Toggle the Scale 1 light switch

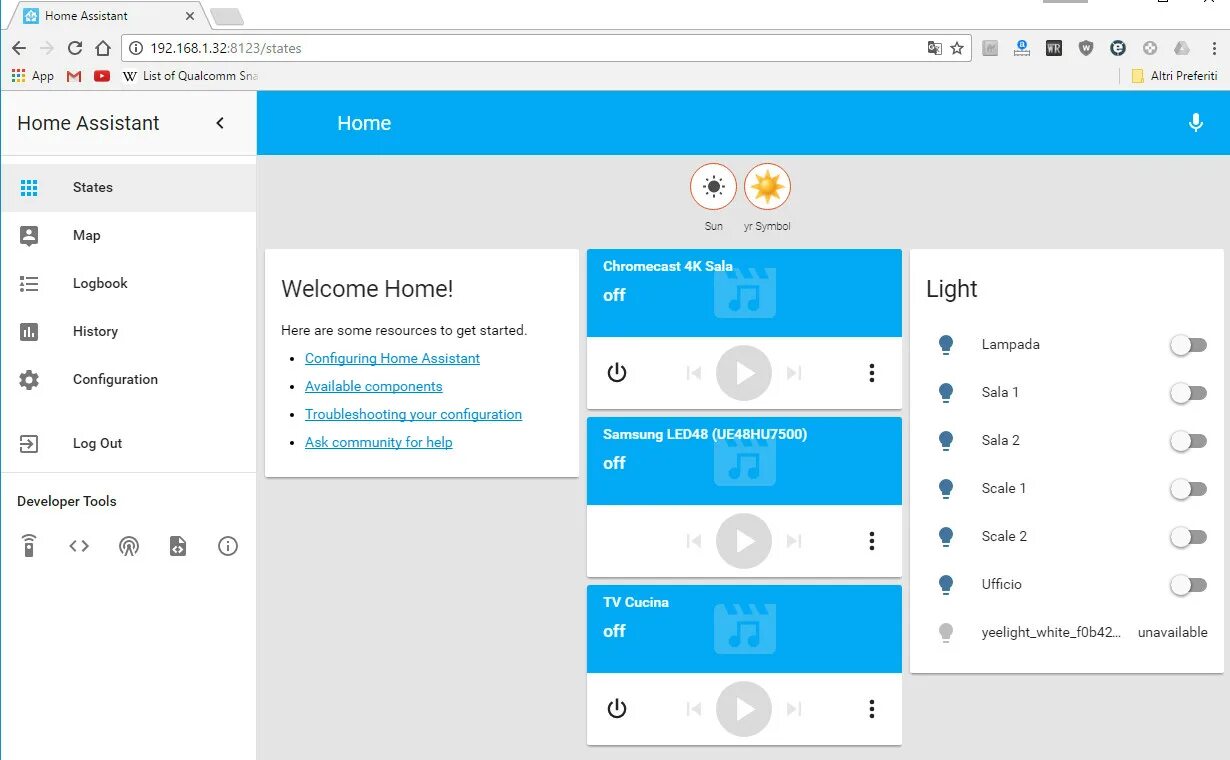tap(1188, 489)
